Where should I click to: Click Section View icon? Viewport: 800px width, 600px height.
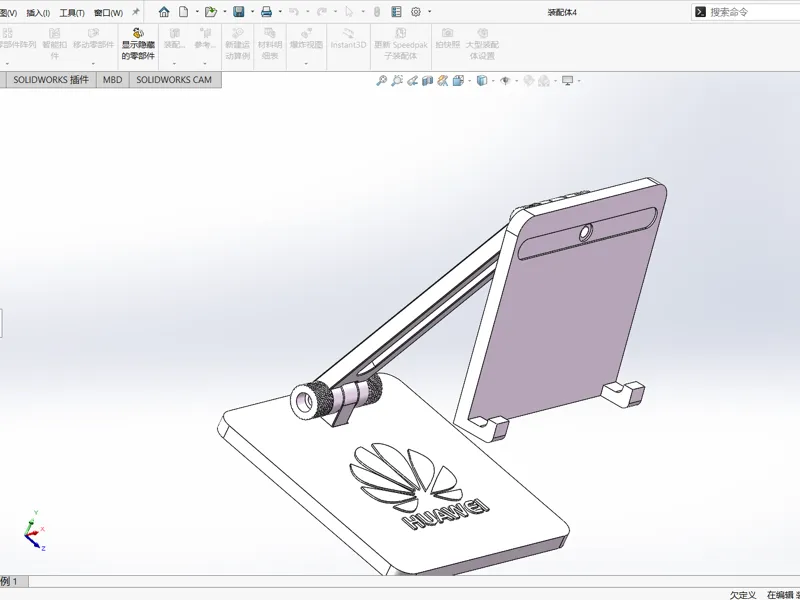tap(428, 81)
